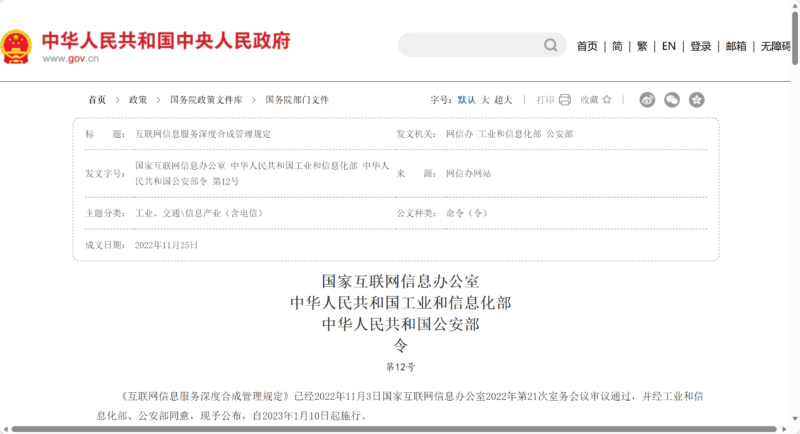Image resolution: width=800 pixels, height=434 pixels.
Task: Open 首页 in top navigation
Action: tap(587, 46)
